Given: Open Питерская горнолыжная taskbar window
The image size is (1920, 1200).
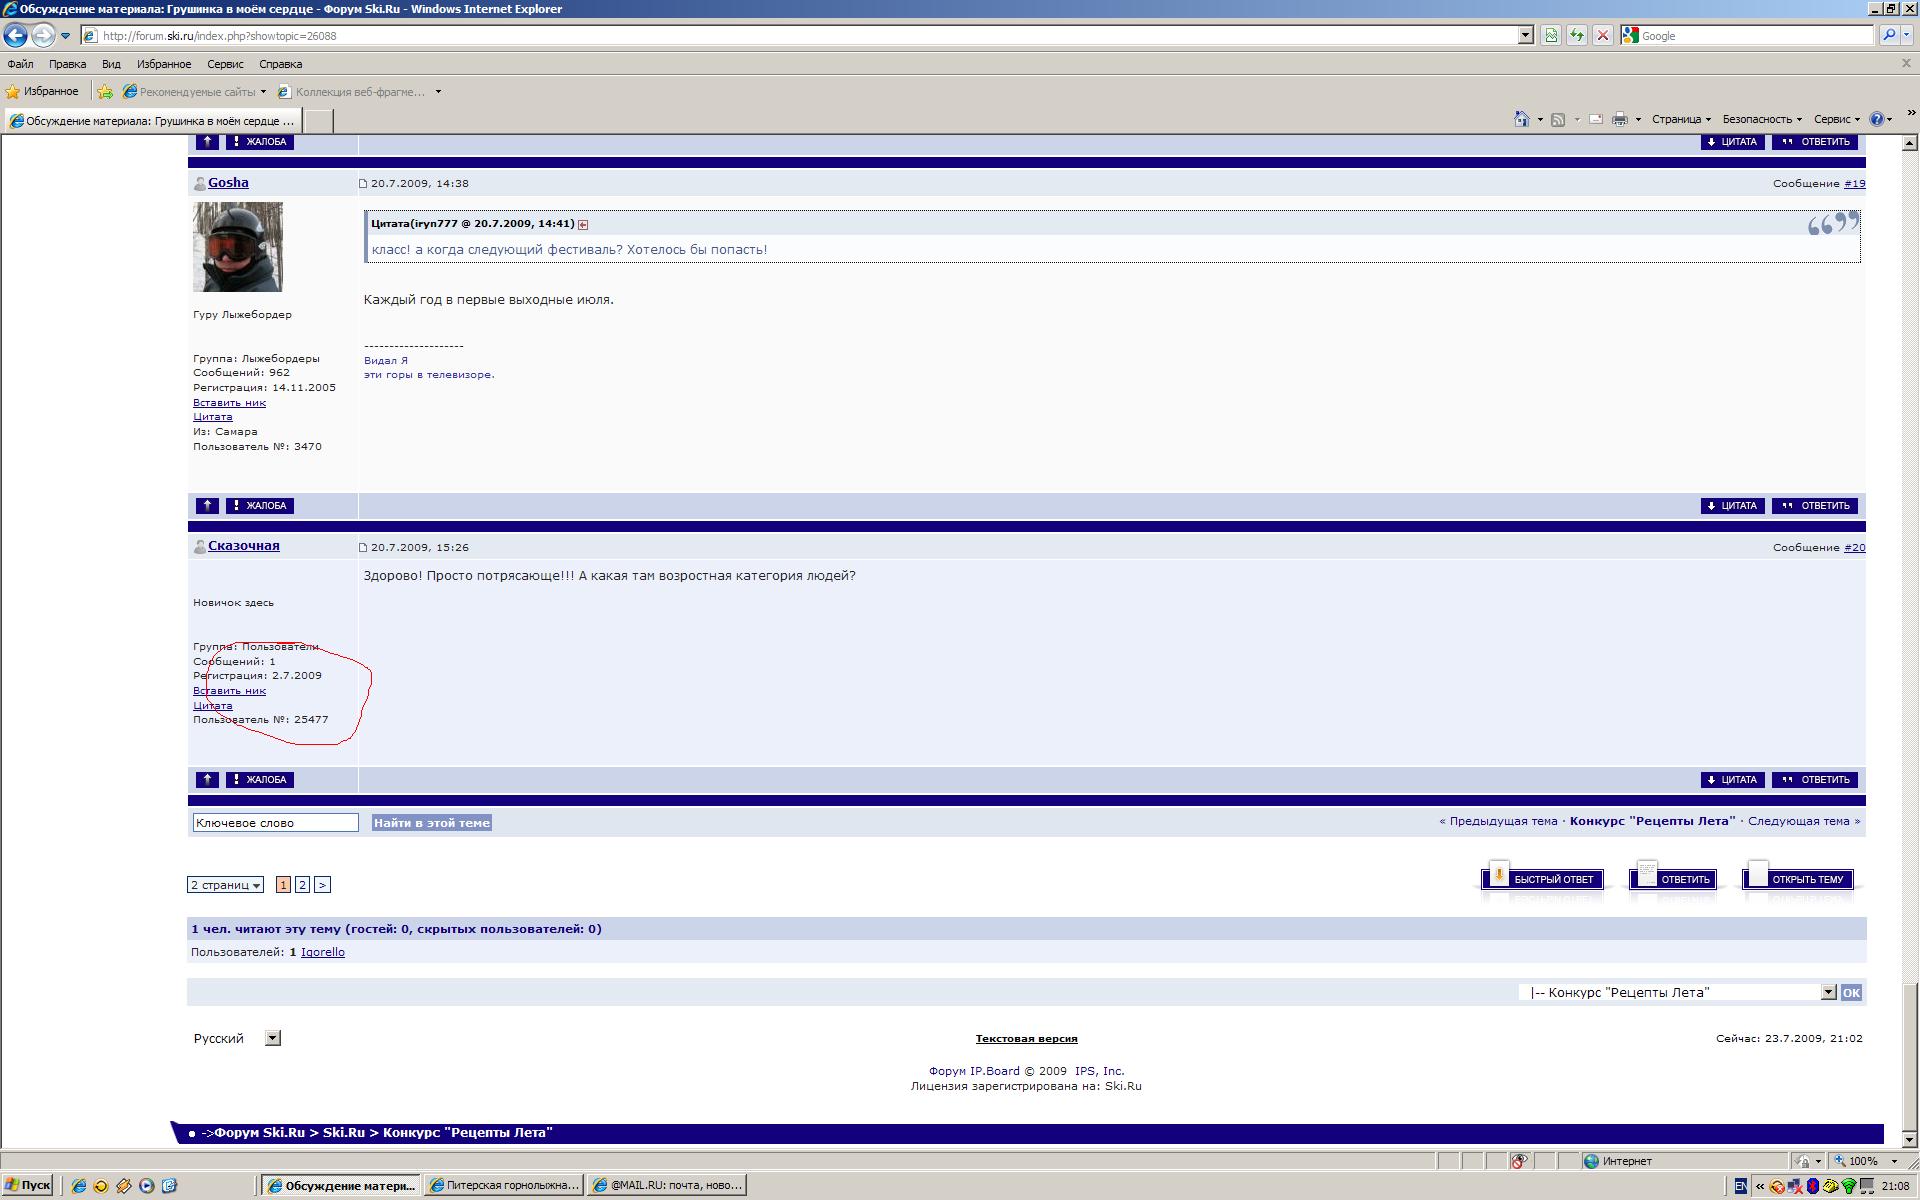Looking at the screenshot, I should 505,1185.
